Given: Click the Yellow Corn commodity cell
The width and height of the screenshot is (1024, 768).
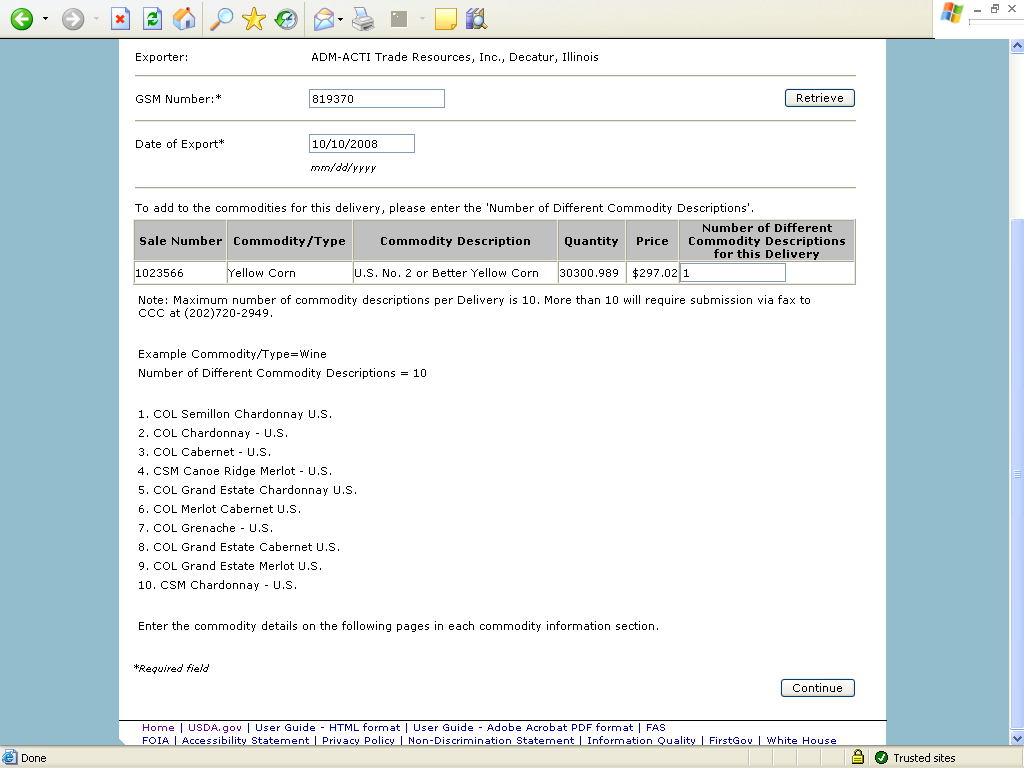Looking at the screenshot, I should point(289,273).
